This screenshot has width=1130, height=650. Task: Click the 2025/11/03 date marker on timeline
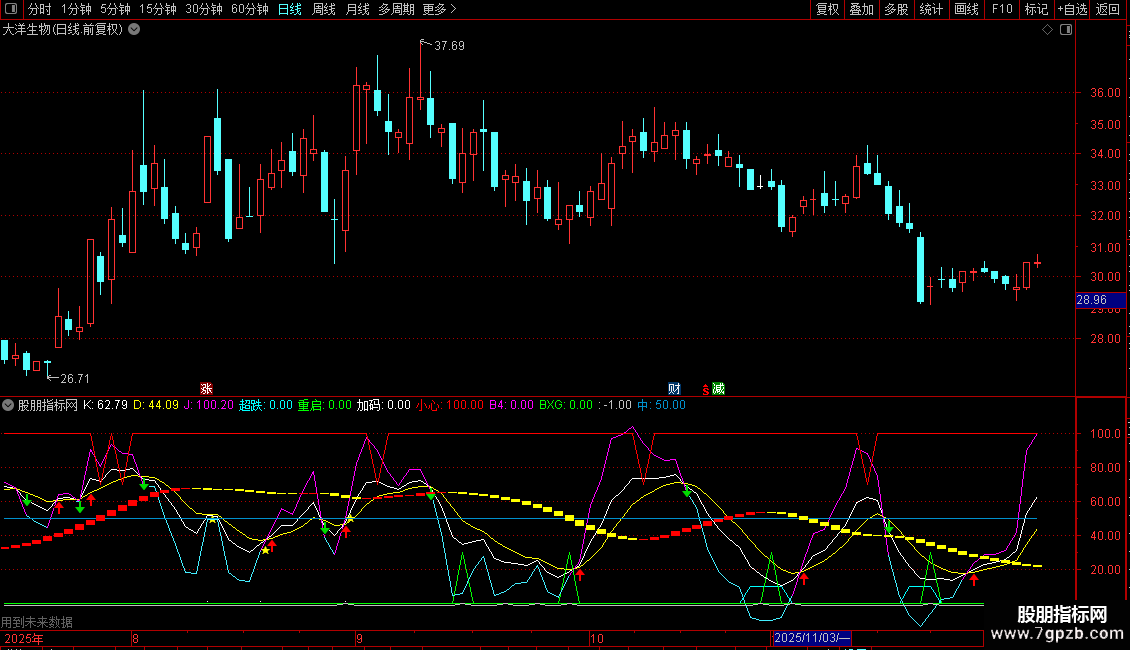click(x=811, y=638)
